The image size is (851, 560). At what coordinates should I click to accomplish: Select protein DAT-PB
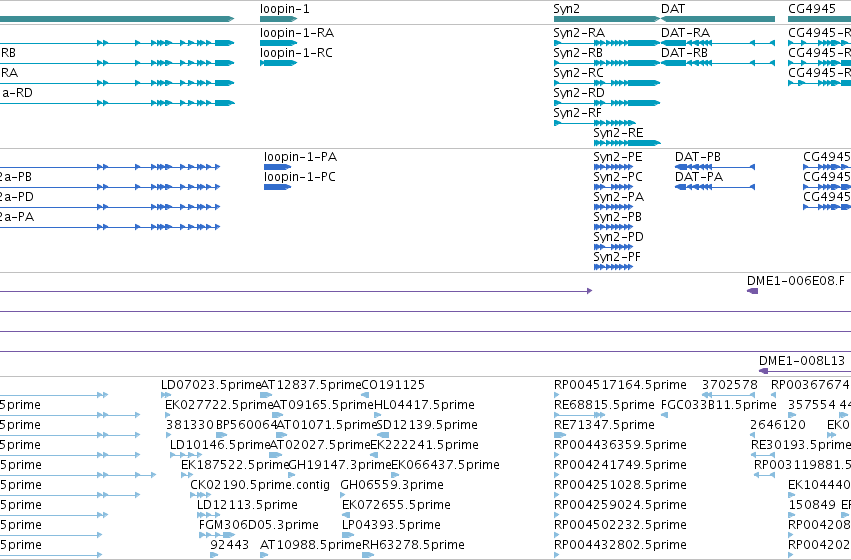(x=715, y=167)
